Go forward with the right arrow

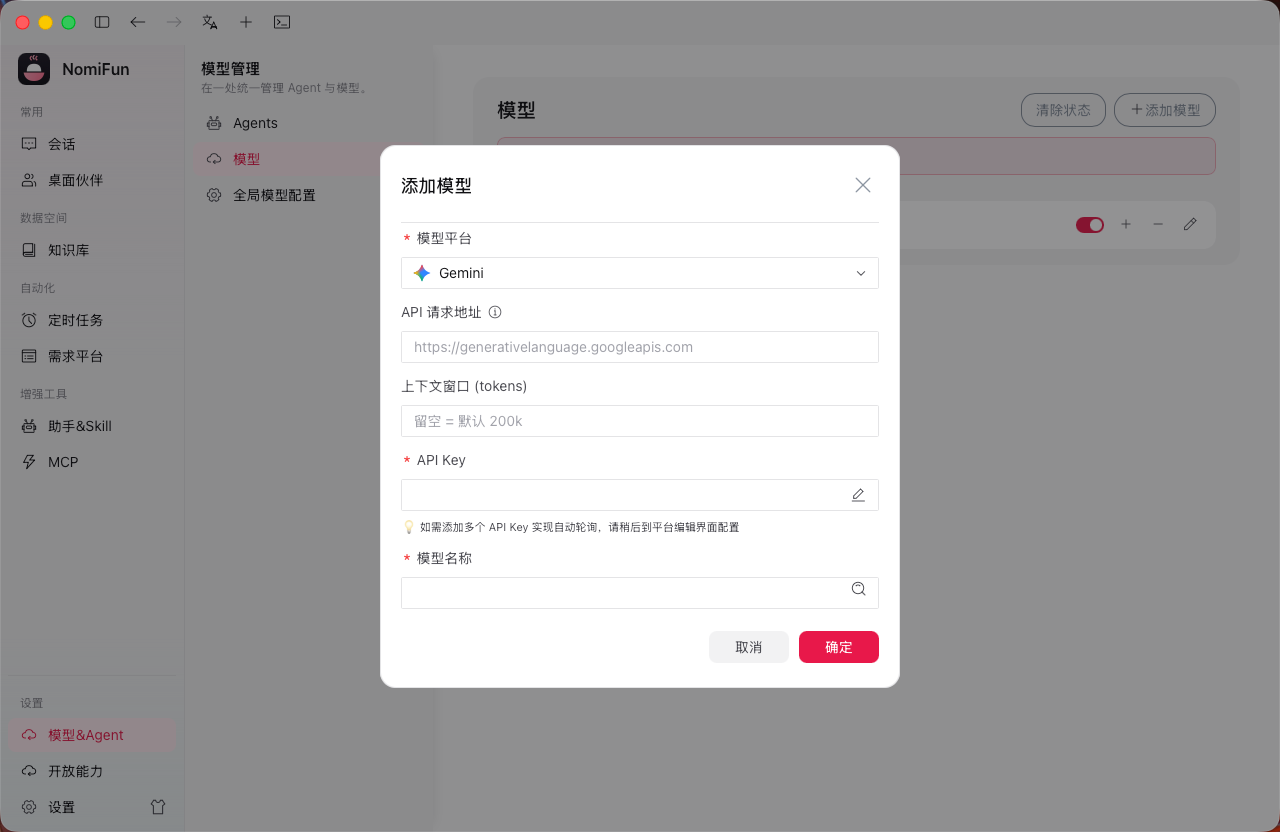point(174,22)
